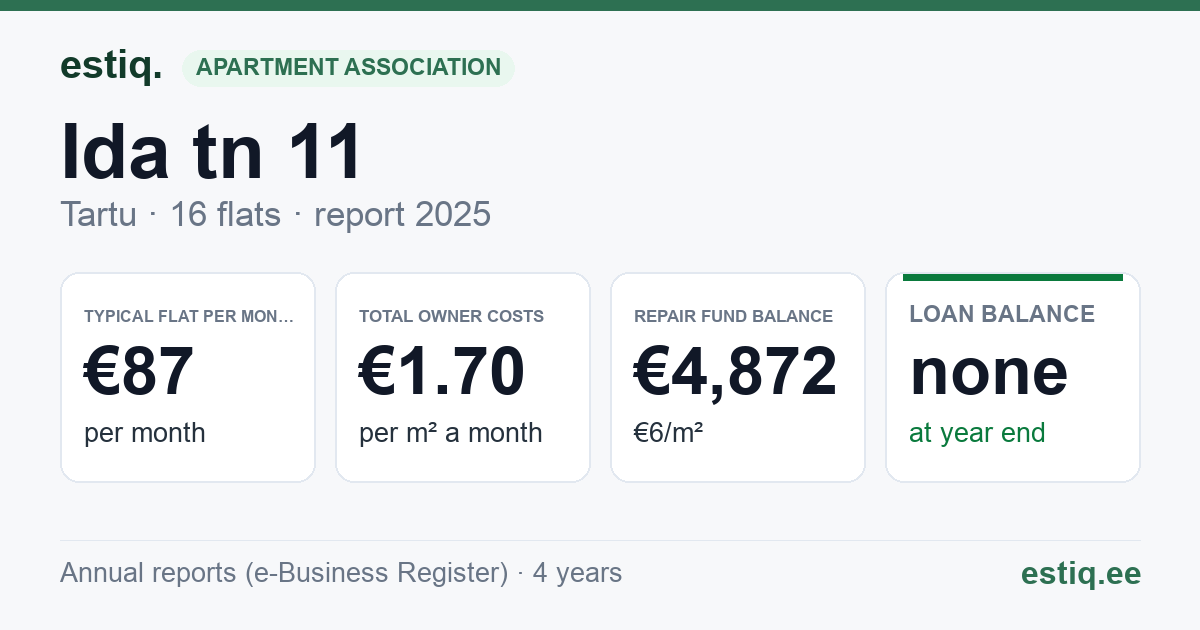1200x630 pixels.
Task: Click 'per m² a month' text
Action: pyautogui.click(x=450, y=433)
